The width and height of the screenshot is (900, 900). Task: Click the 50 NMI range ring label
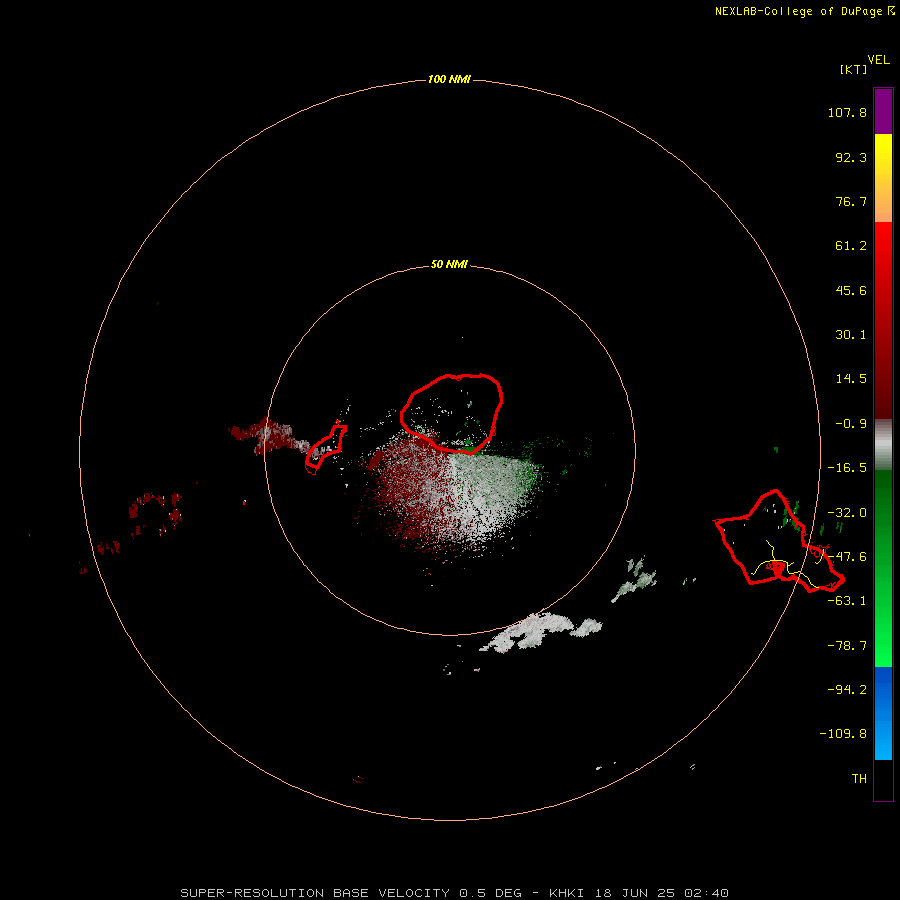tap(449, 265)
